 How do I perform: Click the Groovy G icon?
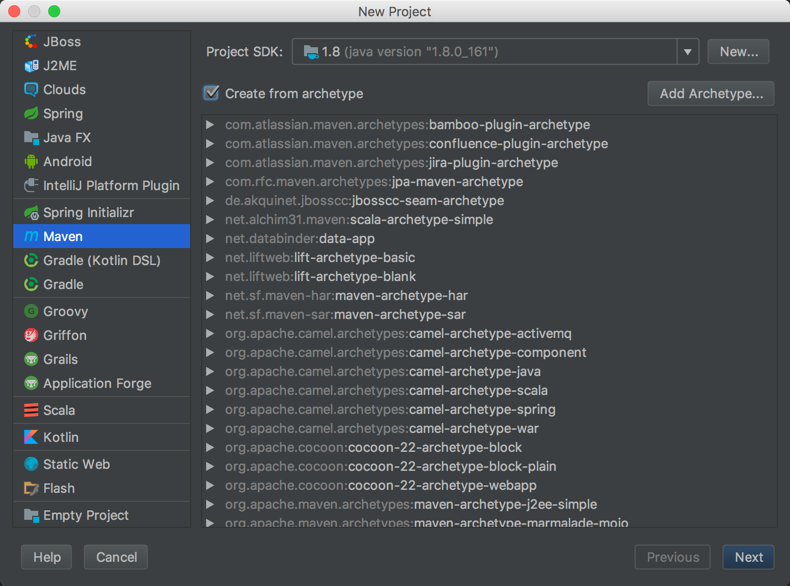pyautogui.click(x=31, y=311)
